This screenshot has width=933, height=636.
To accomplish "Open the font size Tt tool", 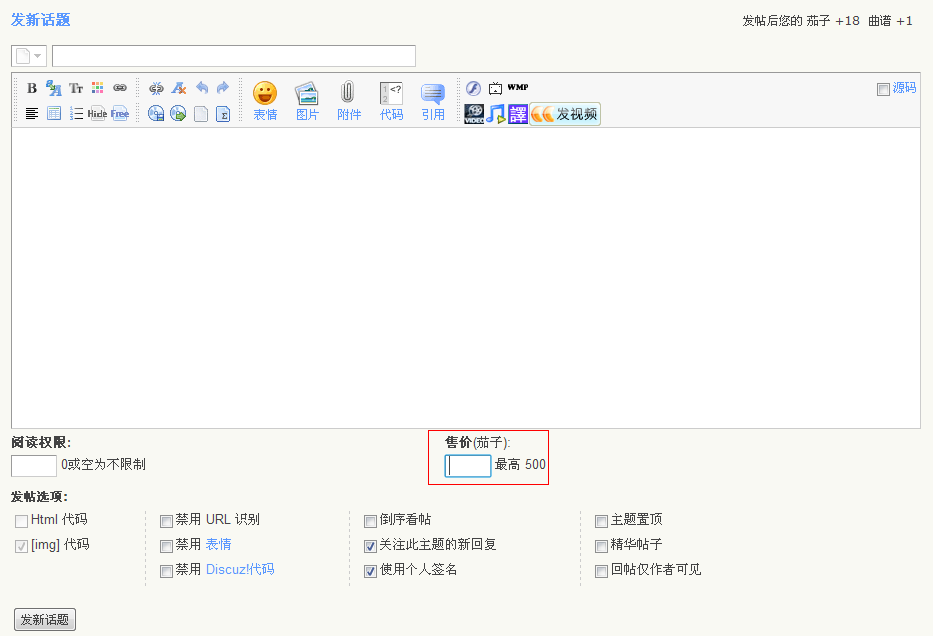I will pos(76,89).
